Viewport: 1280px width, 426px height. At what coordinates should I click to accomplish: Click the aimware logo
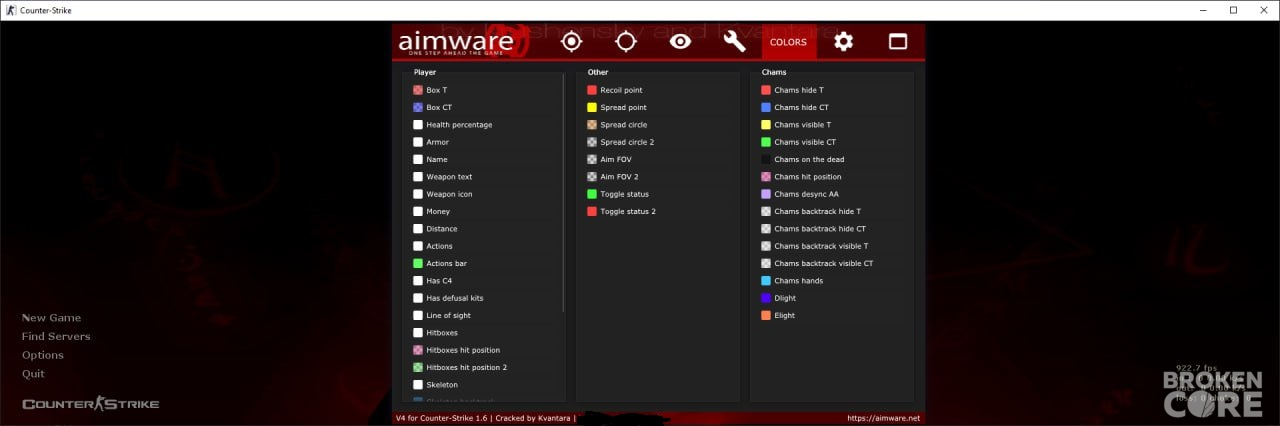(x=456, y=42)
